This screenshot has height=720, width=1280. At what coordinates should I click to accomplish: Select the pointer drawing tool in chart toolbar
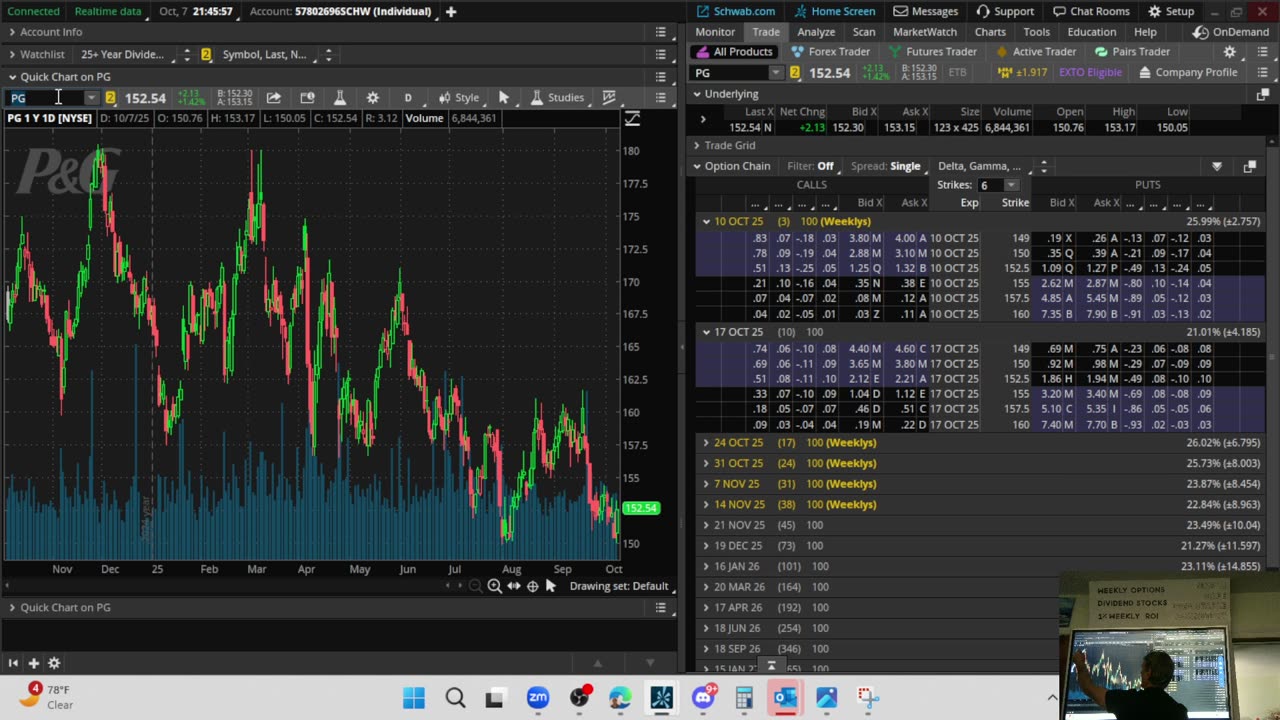point(504,97)
